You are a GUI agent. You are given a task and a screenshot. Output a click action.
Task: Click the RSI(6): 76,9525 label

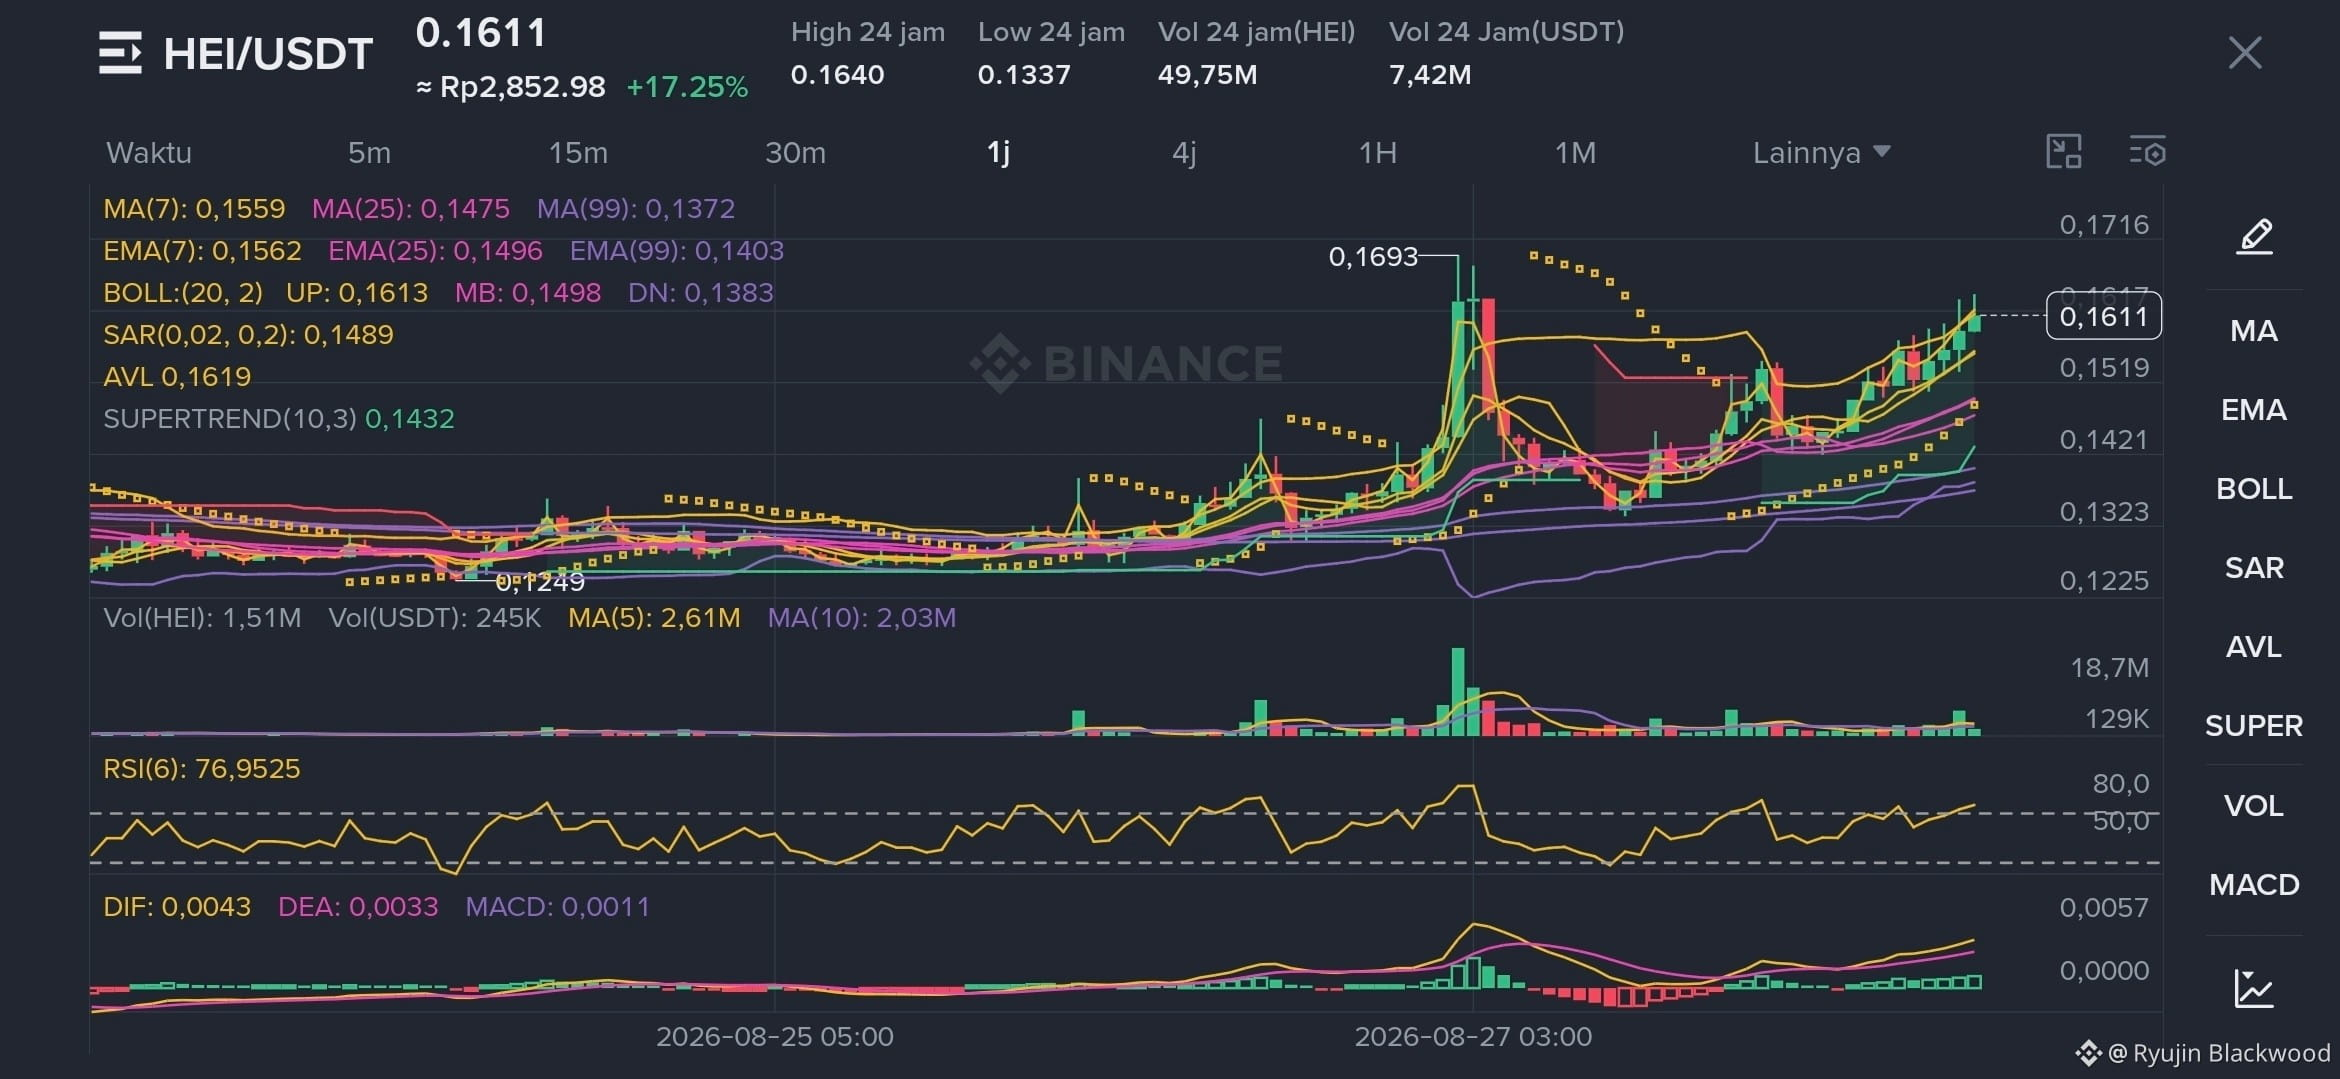click(202, 769)
